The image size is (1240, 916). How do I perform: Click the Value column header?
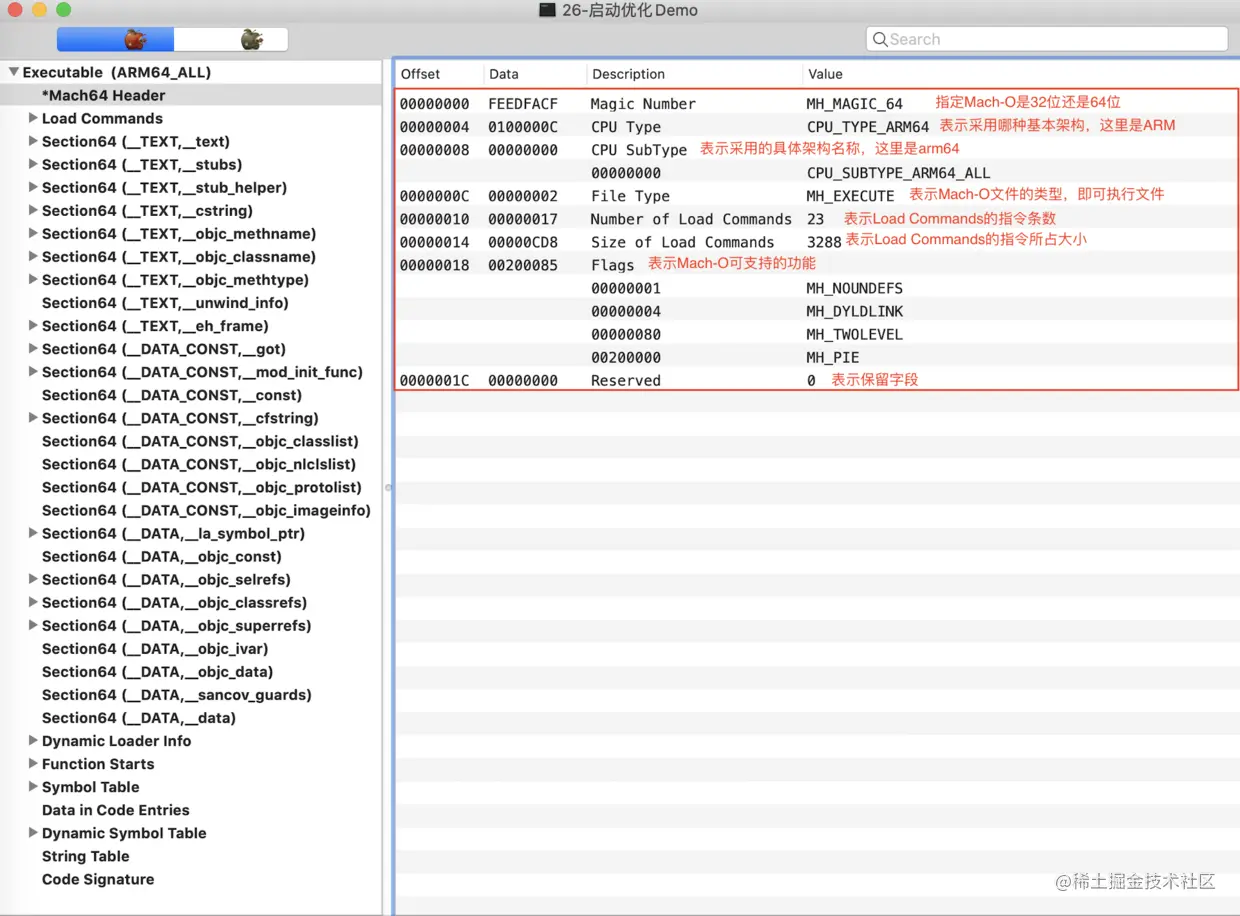click(x=1021, y=74)
